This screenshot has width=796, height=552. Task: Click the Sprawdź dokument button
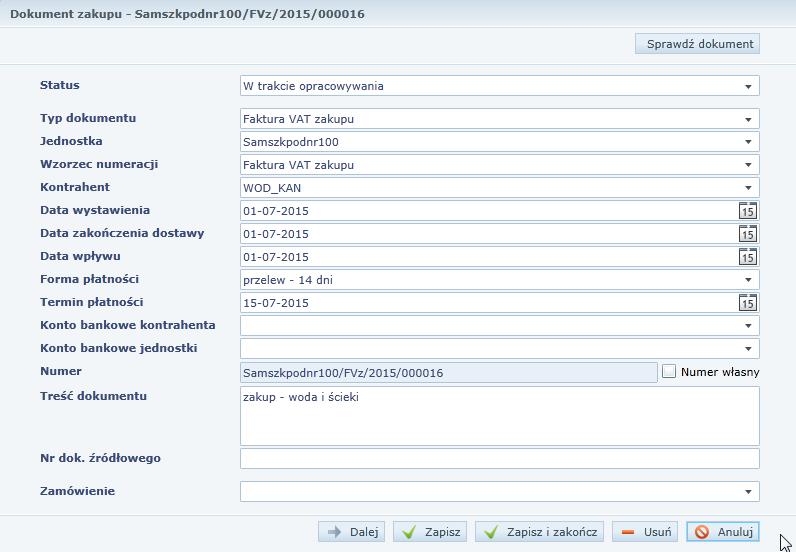click(x=697, y=44)
